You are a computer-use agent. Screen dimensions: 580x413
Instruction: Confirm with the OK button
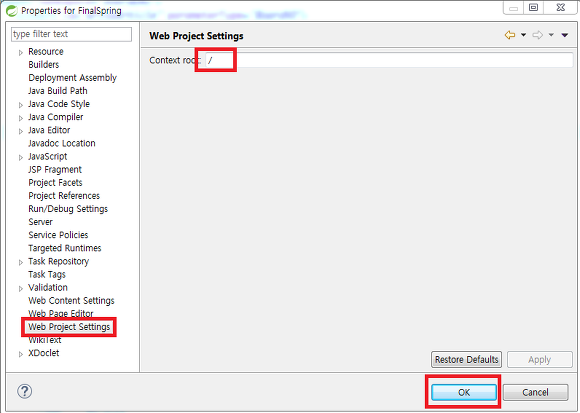coord(464,392)
